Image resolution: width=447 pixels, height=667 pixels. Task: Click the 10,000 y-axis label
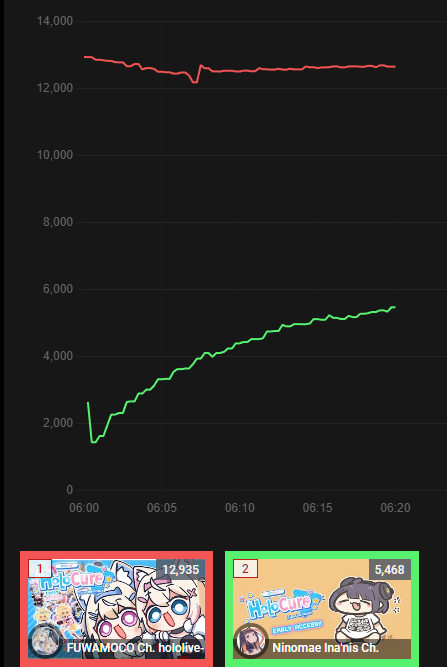tap(55, 155)
